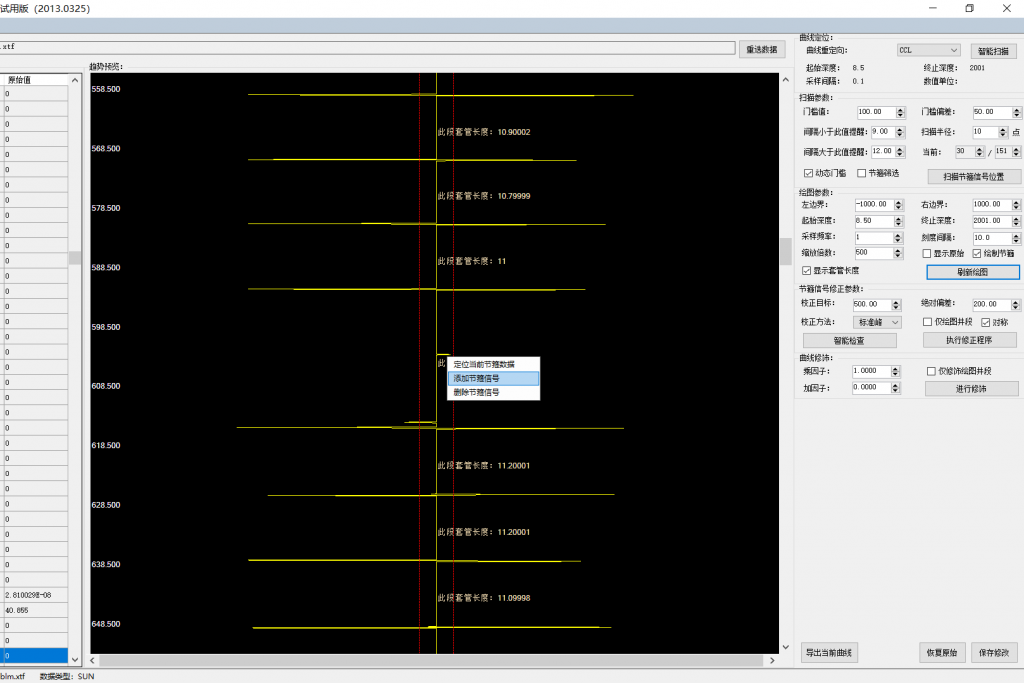Image resolution: width=1024 pixels, height=683 pixels.
Task: Select the data cell showing 2.810029E-08
Action: (x=34, y=596)
